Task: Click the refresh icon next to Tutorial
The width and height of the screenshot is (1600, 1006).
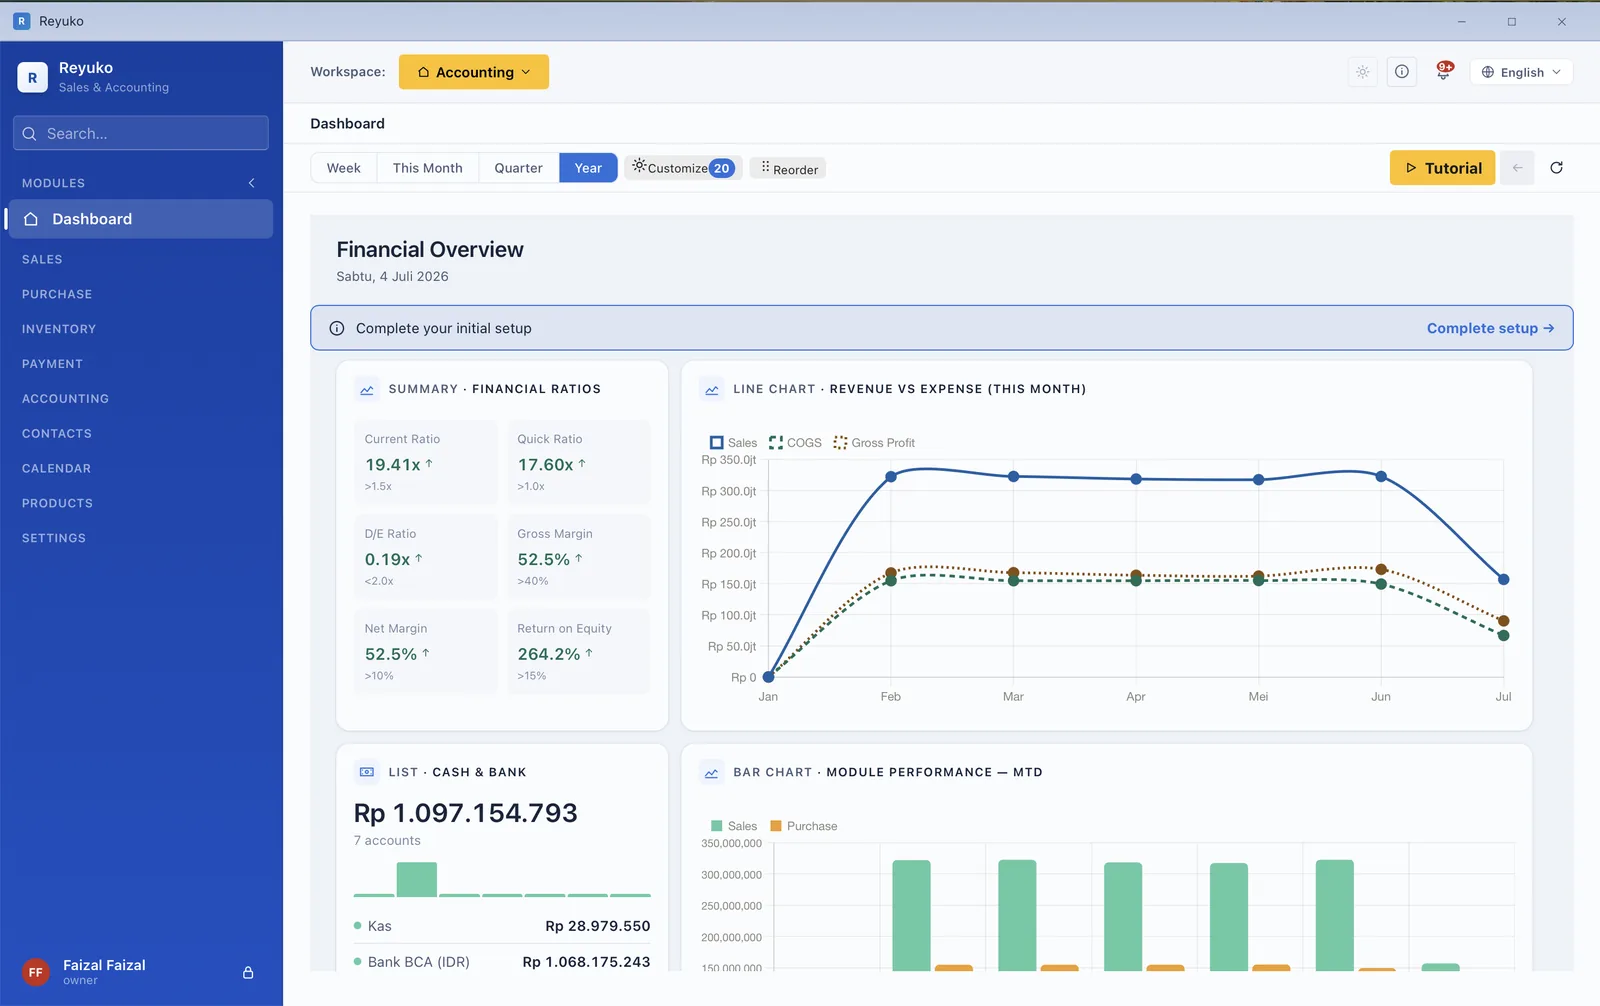Action: coord(1556,168)
